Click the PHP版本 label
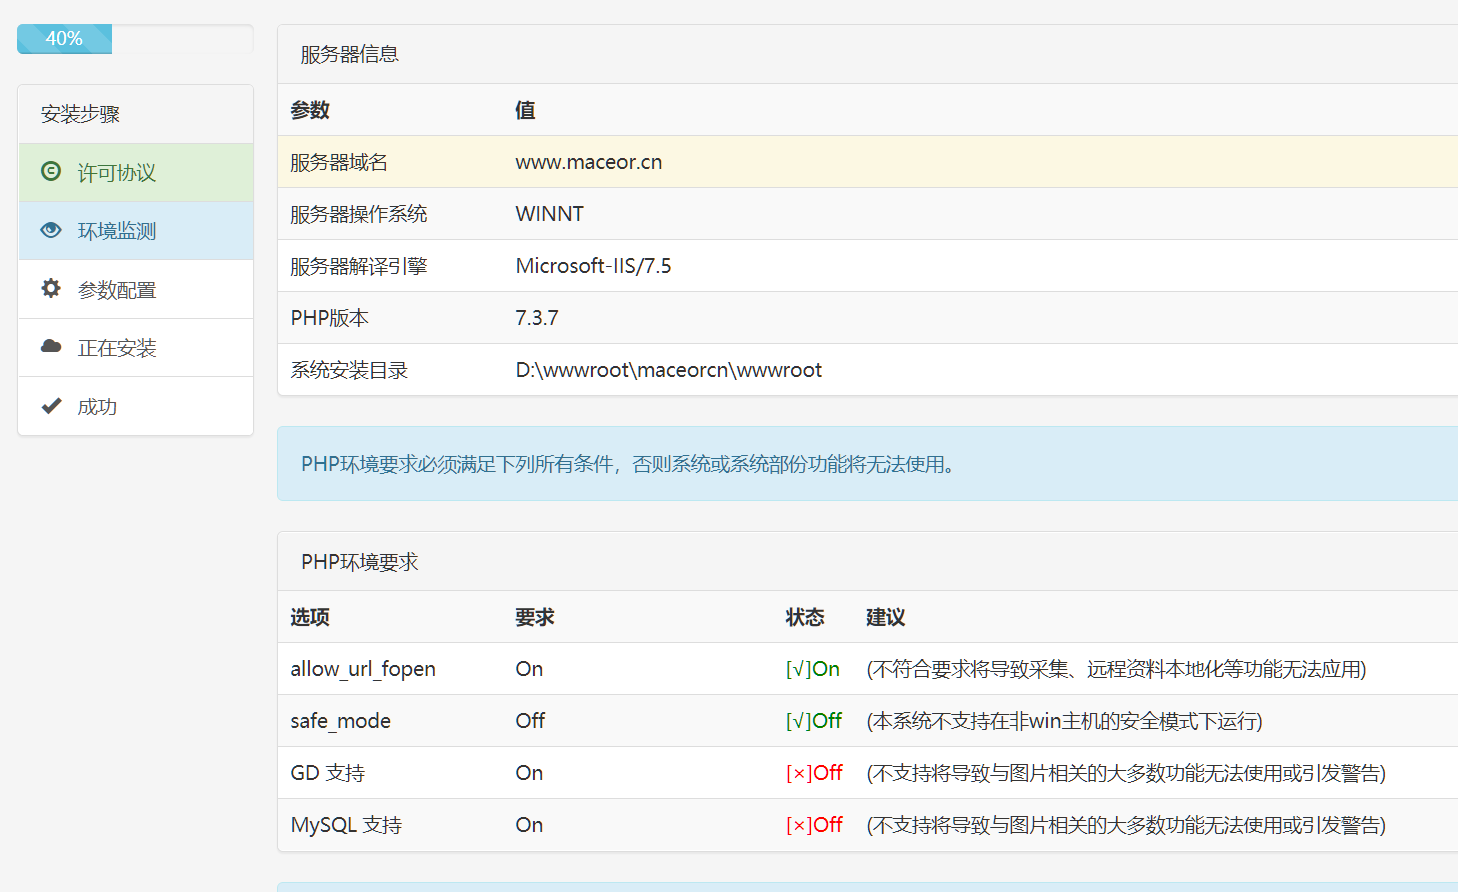This screenshot has width=1458, height=892. tap(330, 318)
